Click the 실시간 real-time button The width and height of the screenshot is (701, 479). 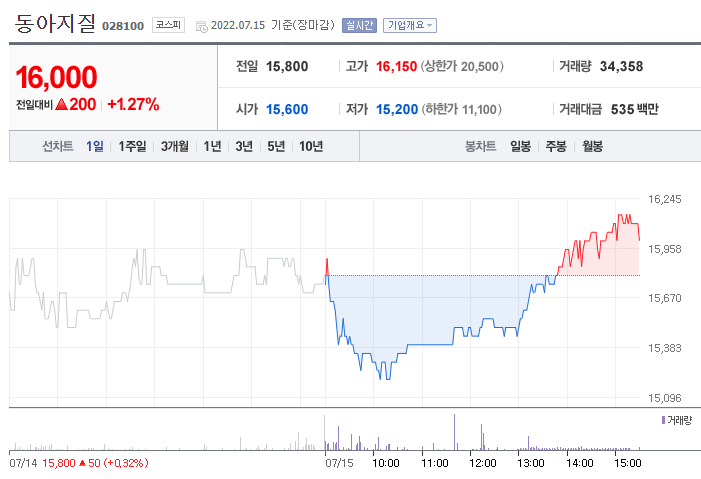(x=359, y=25)
